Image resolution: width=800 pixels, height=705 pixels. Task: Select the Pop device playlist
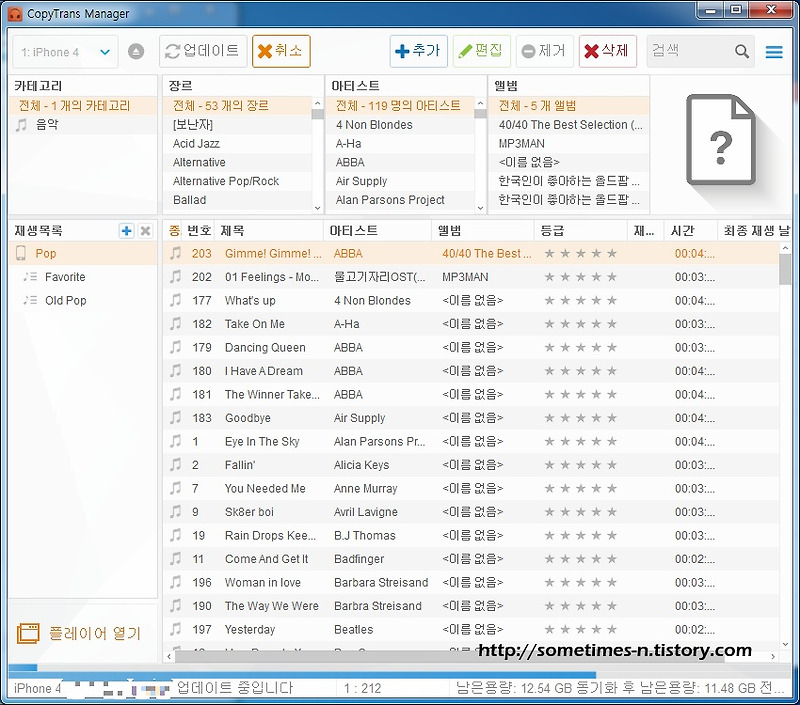[x=83, y=254]
